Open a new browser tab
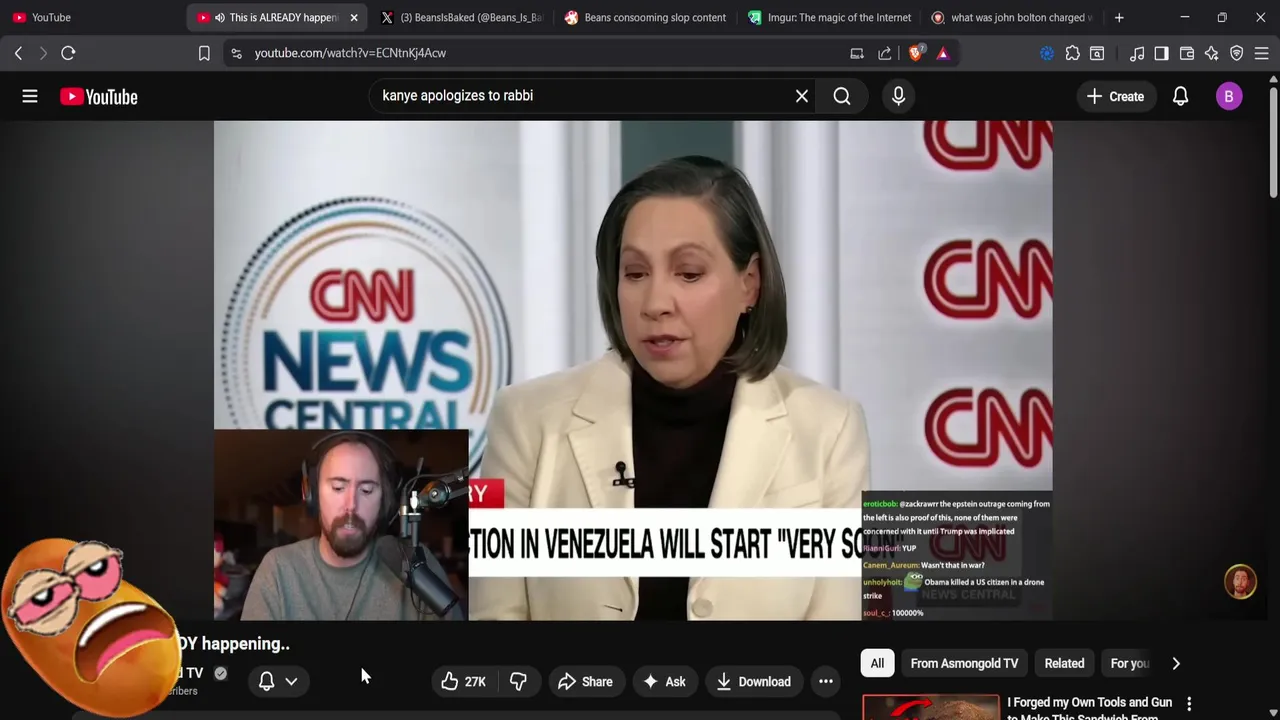The width and height of the screenshot is (1280, 720). pos(1119,17)
